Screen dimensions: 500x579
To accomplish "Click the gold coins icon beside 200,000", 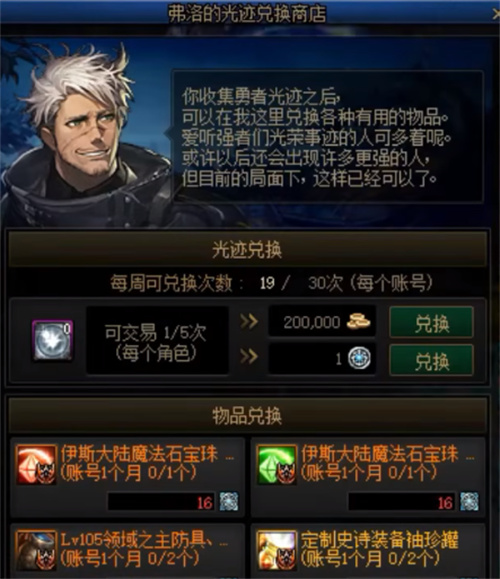I will [358, 321].
